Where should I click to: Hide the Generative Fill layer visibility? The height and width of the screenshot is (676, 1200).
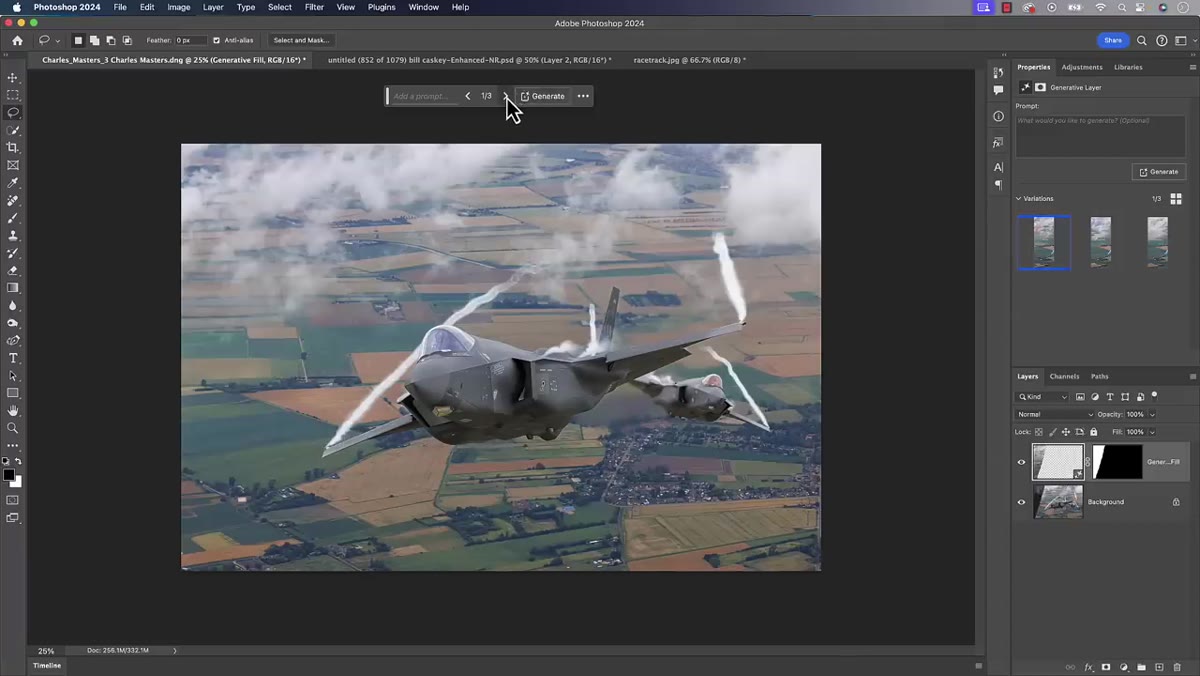click(1021, 462)
